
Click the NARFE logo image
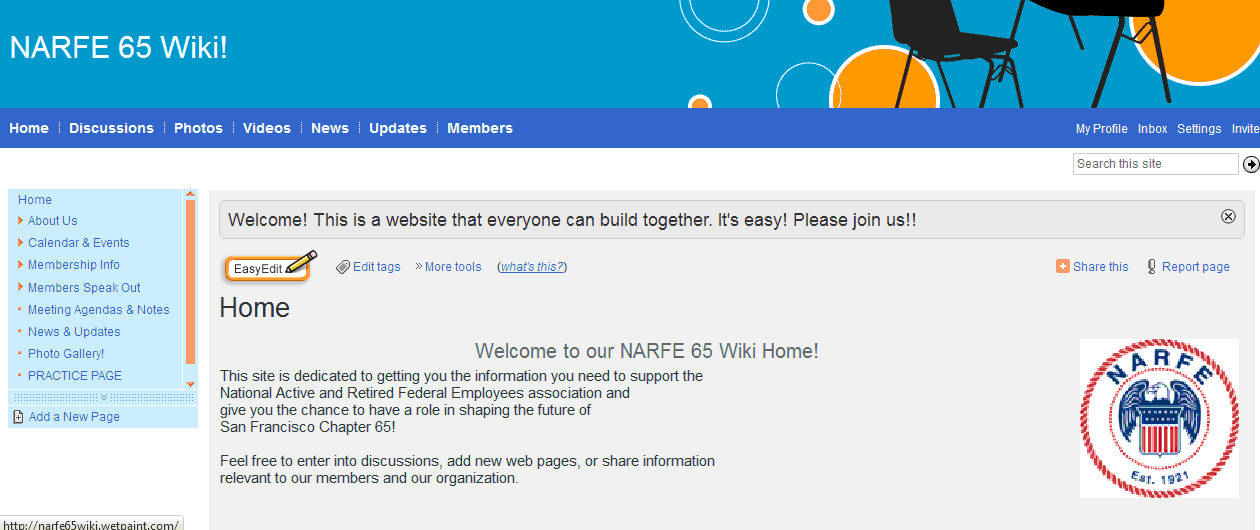tap(1159, 418)
